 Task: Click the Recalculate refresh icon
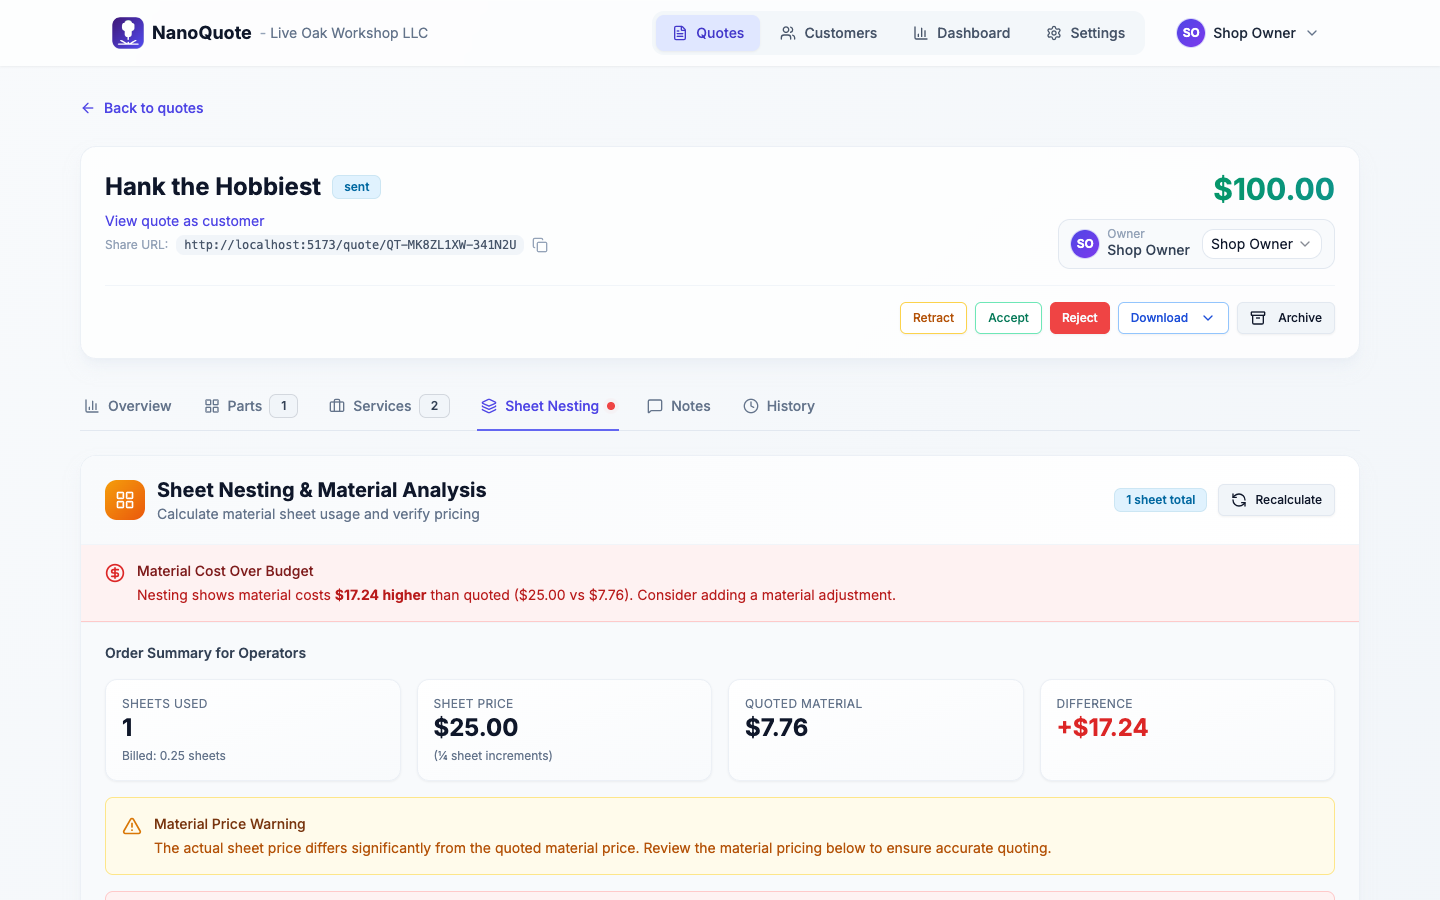(x=1238, y=499)
